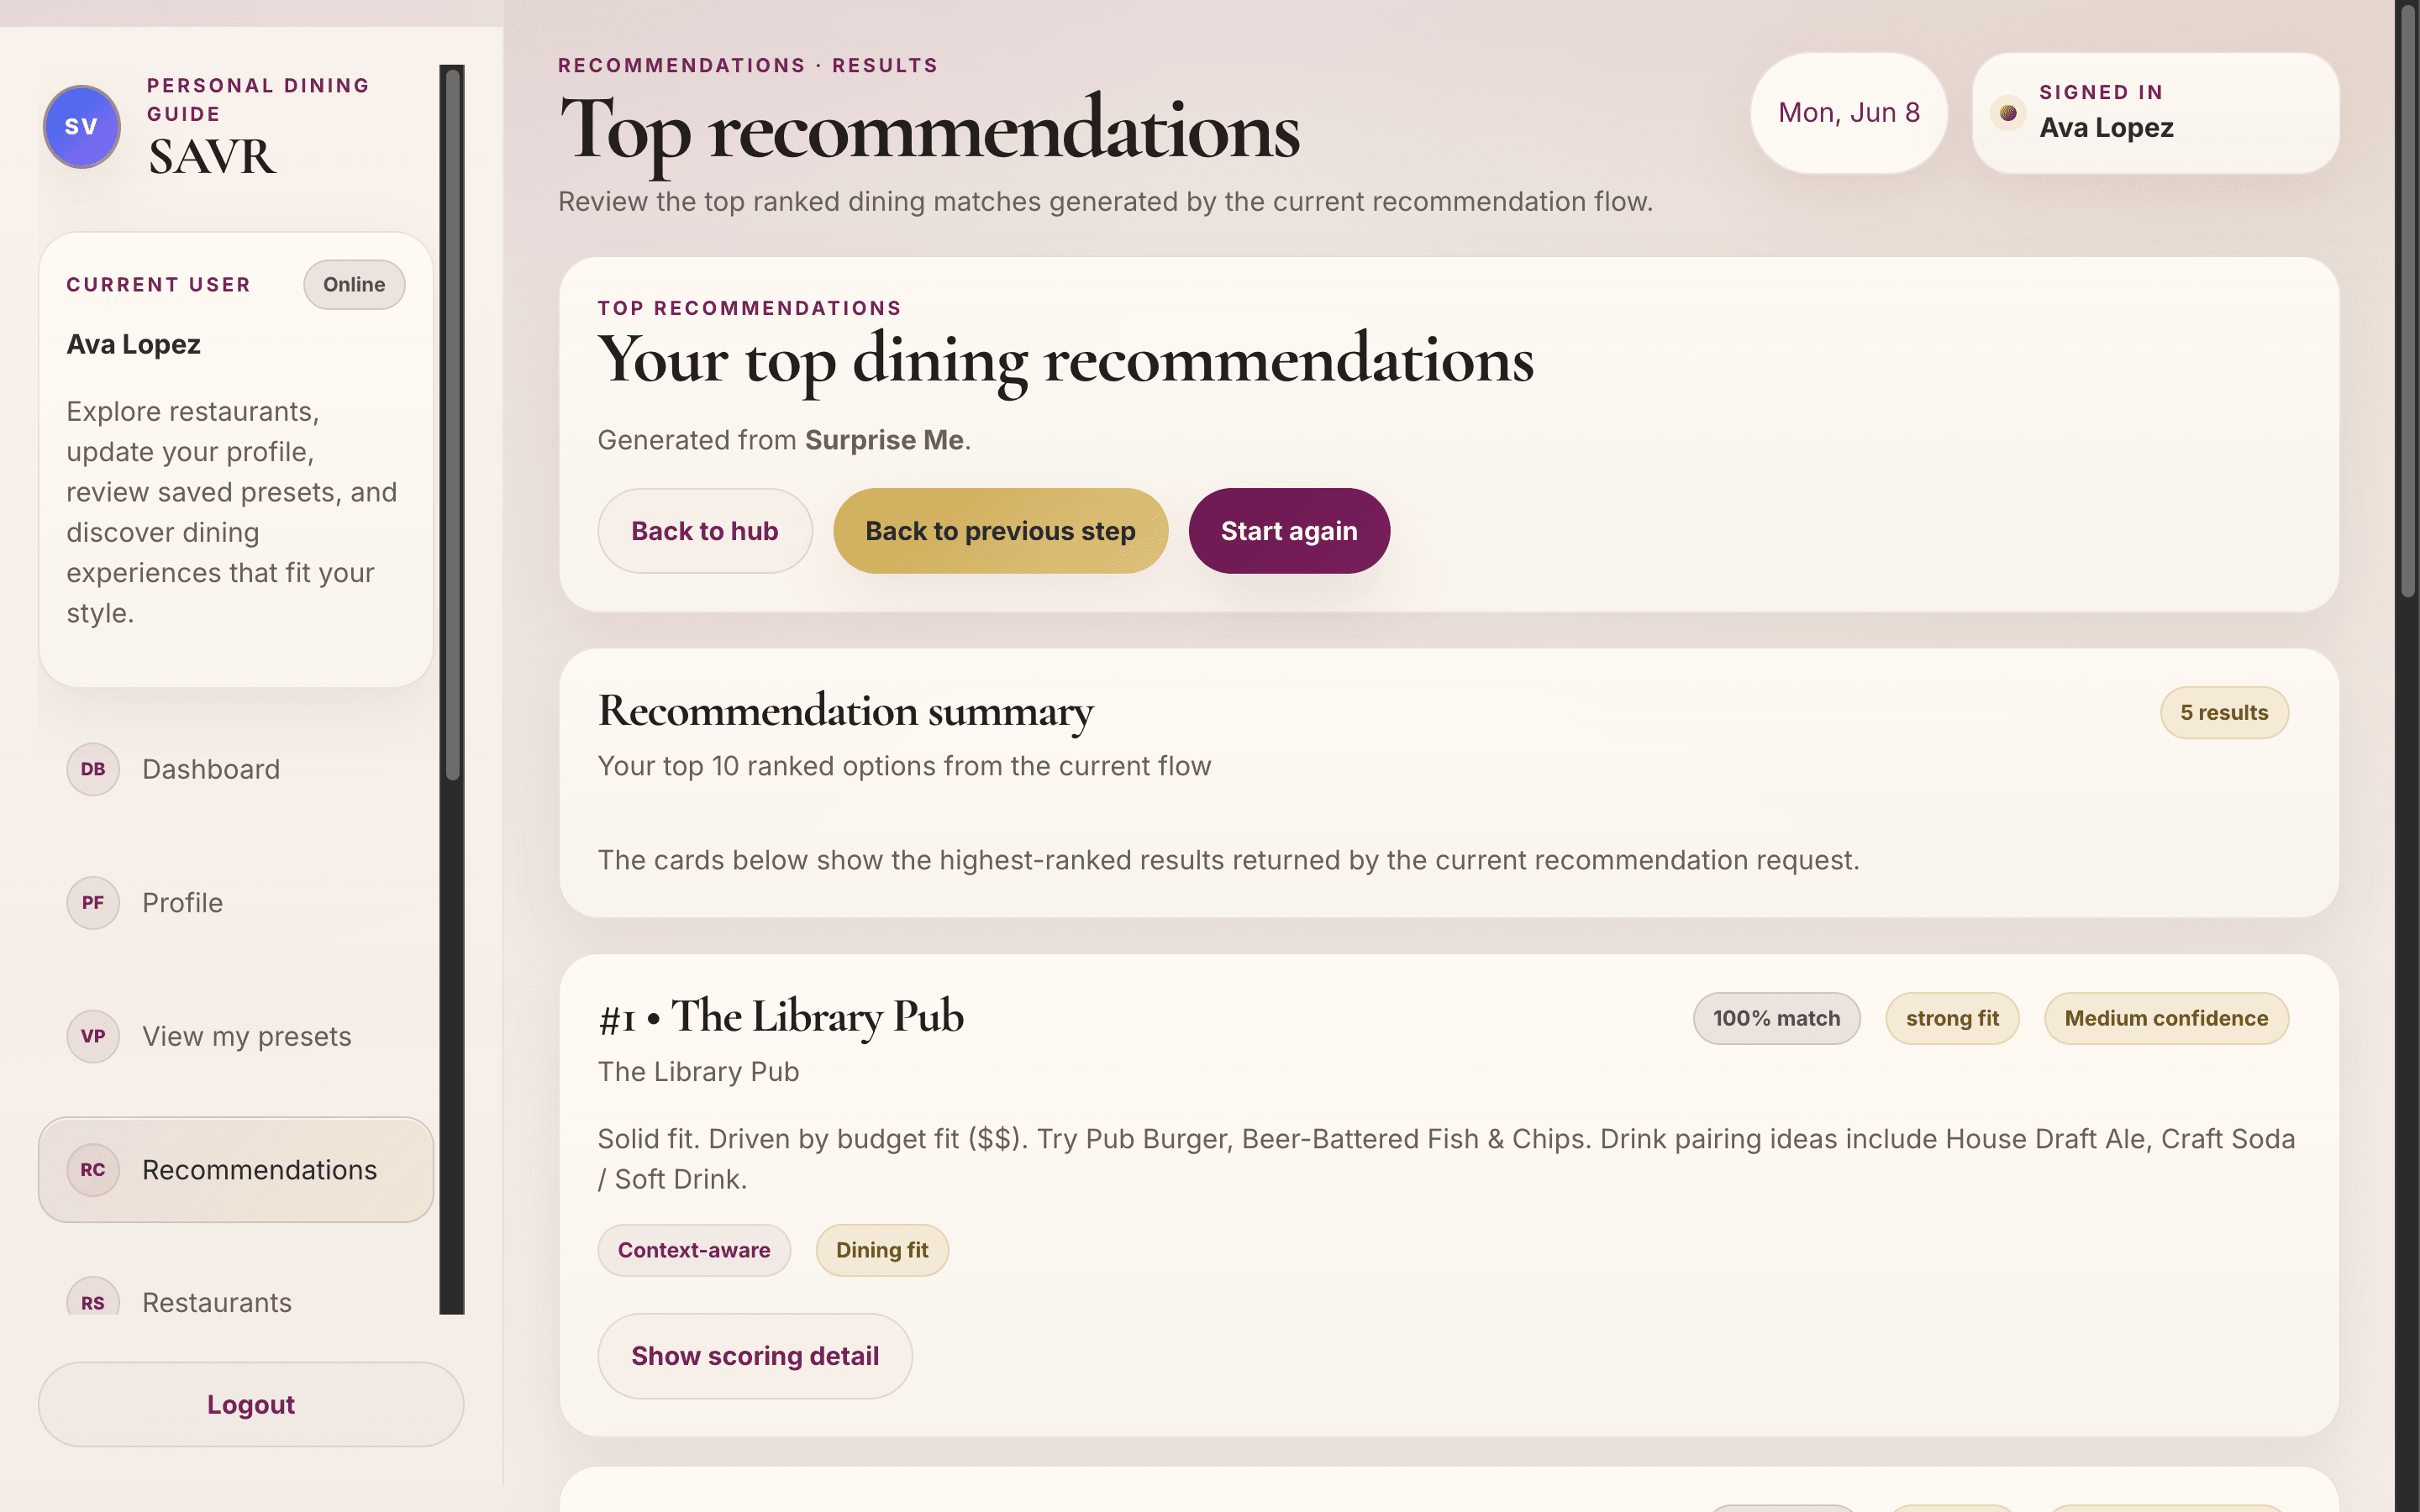2420x1512 pixels.
Task: Click the SV logo avatar
Action: [82, 127]
